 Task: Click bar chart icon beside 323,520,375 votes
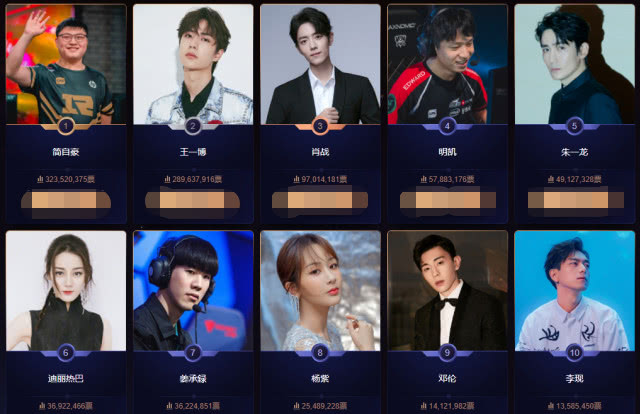(40, 179)
